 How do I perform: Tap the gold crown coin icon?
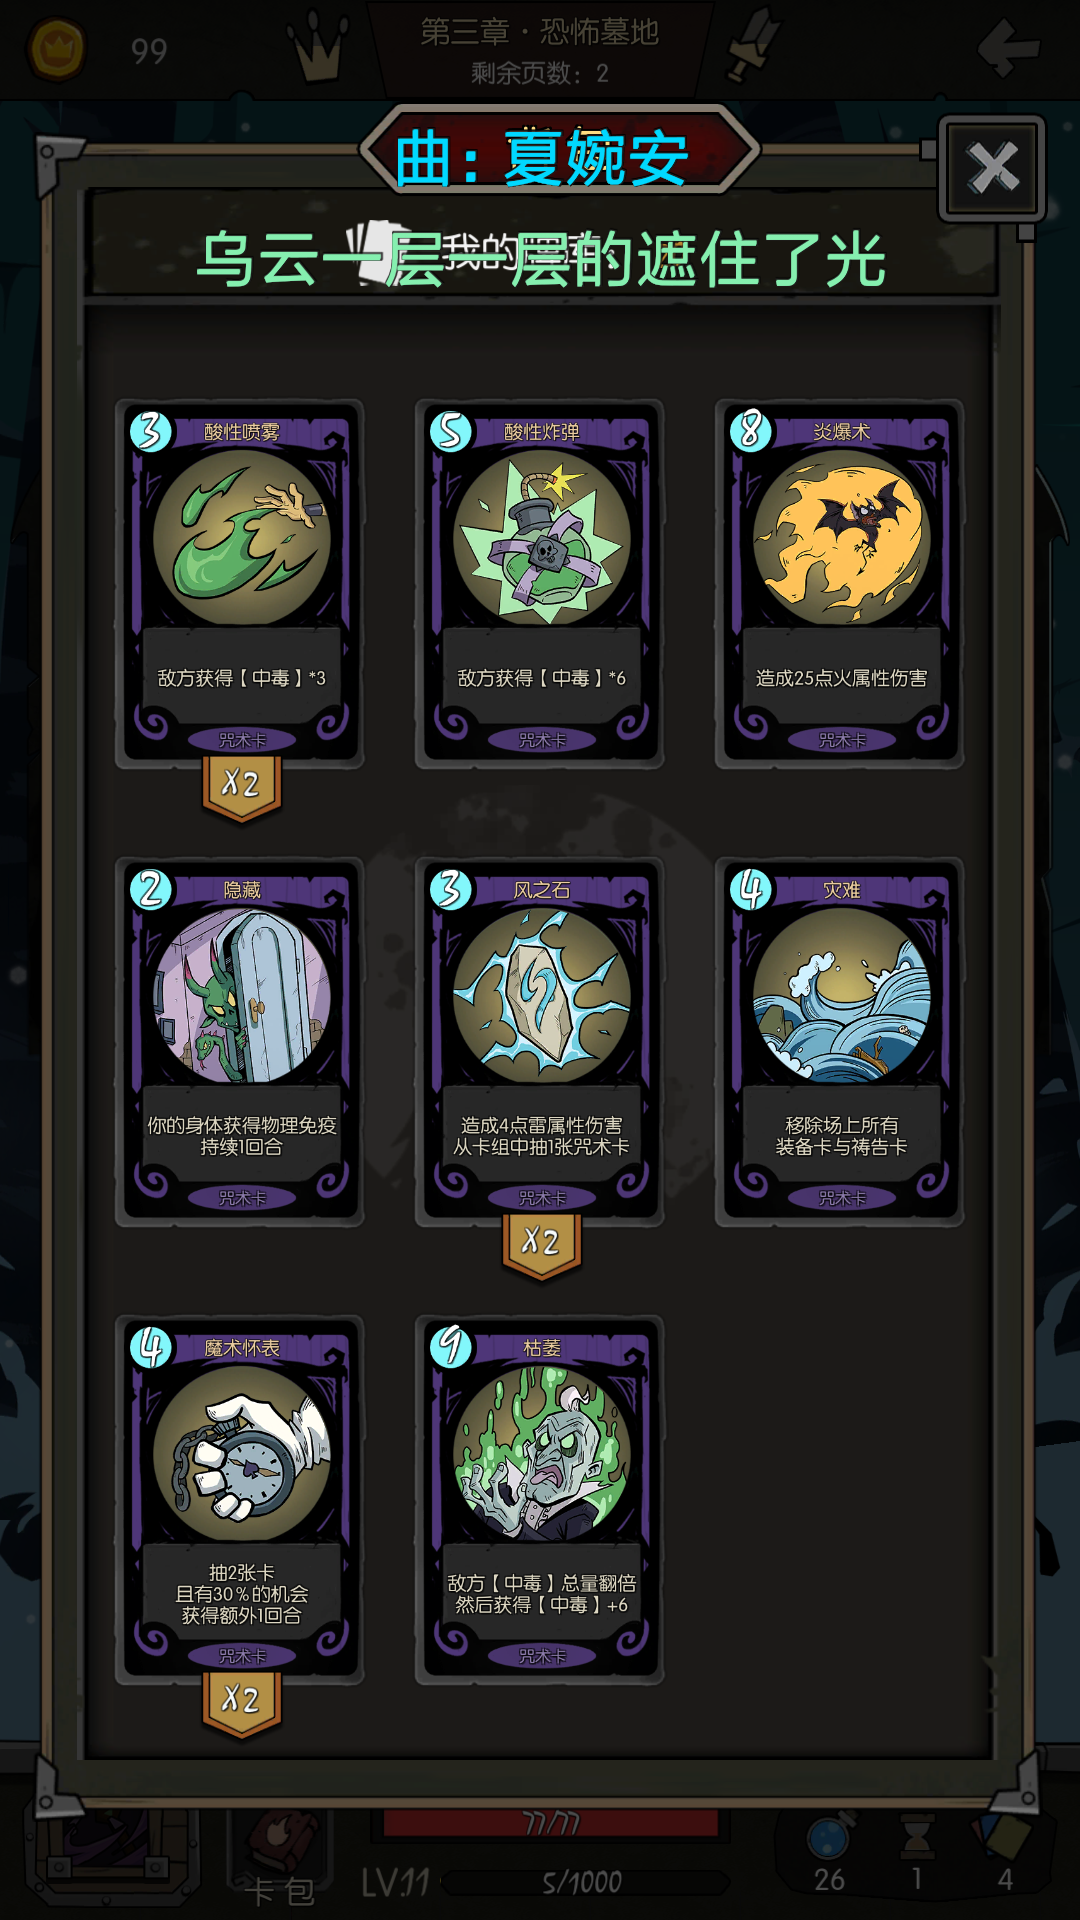pyautogui.click(x=56, y=49)
